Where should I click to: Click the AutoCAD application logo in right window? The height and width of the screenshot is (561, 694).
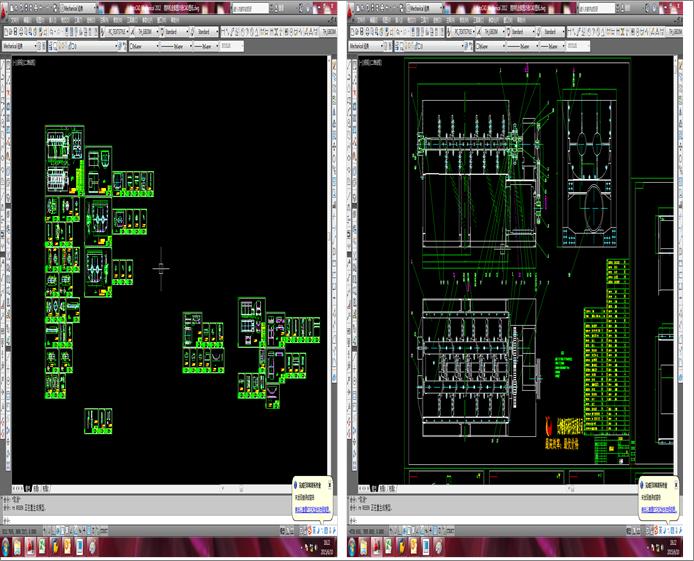(354, 8)
